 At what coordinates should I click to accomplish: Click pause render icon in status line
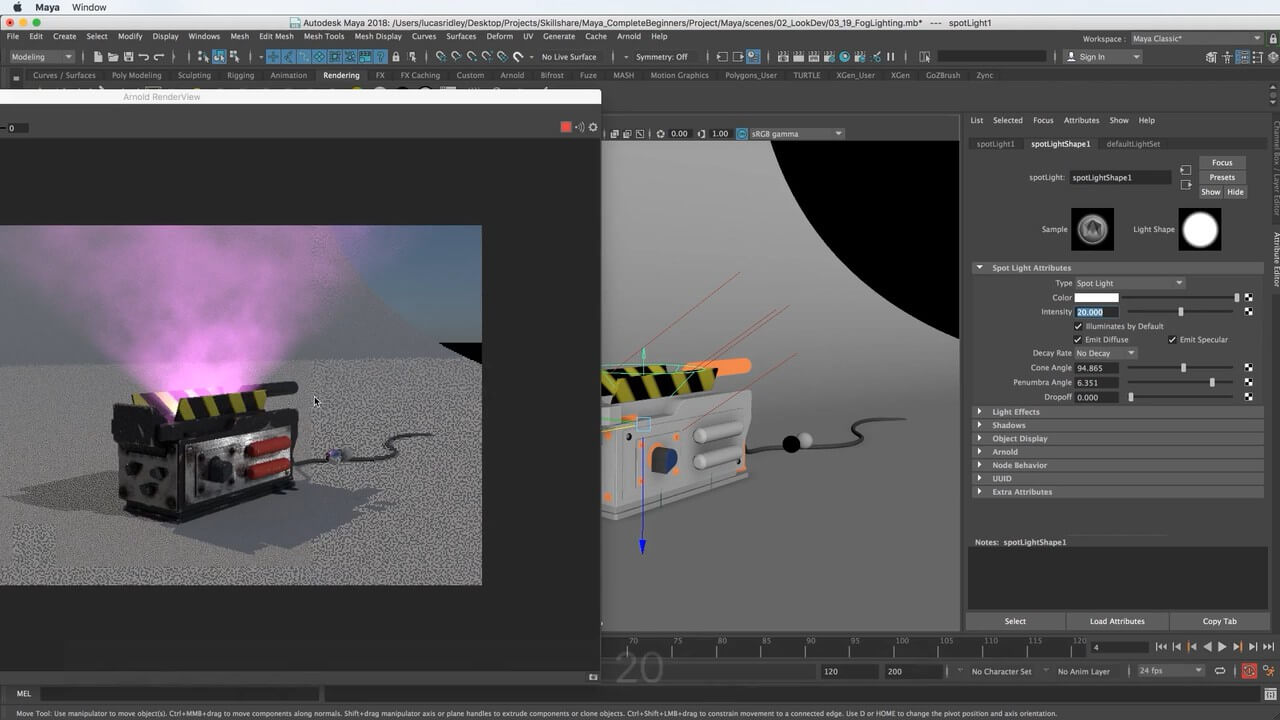click(x=890, y=57)
